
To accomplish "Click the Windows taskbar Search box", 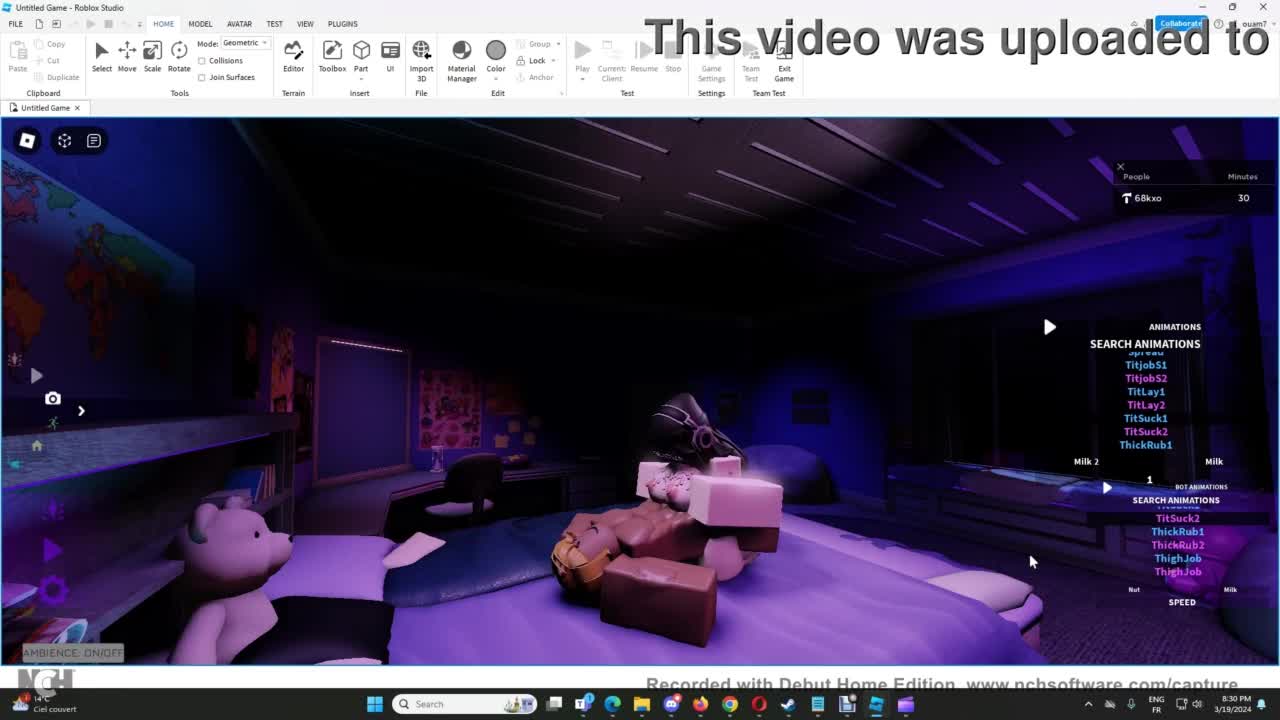I will 462,704.
